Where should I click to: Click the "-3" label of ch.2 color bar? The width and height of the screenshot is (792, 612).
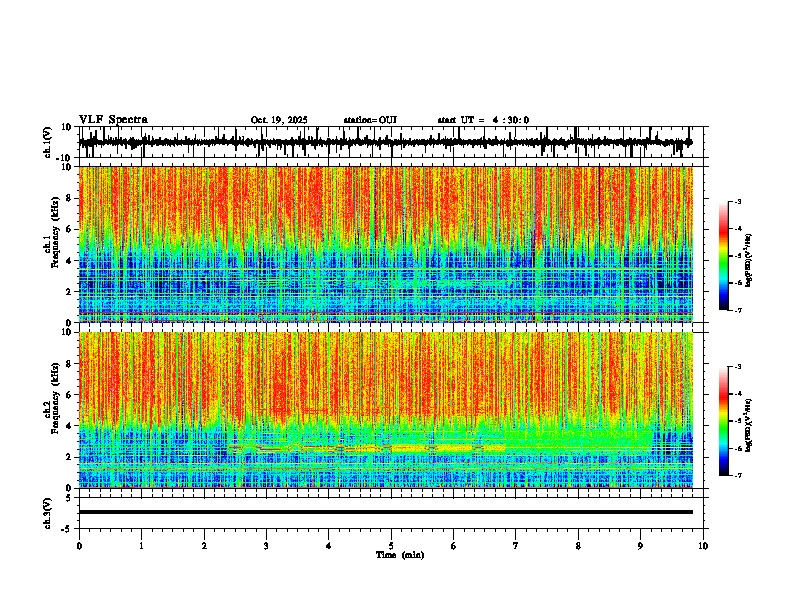pyautogui.click(x=737, y=367)
